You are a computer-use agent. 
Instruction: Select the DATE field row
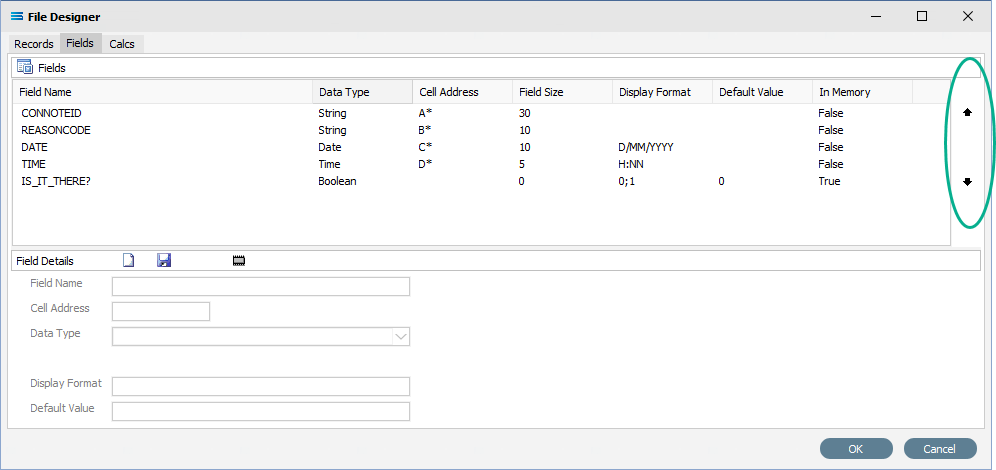click(481, 147)
